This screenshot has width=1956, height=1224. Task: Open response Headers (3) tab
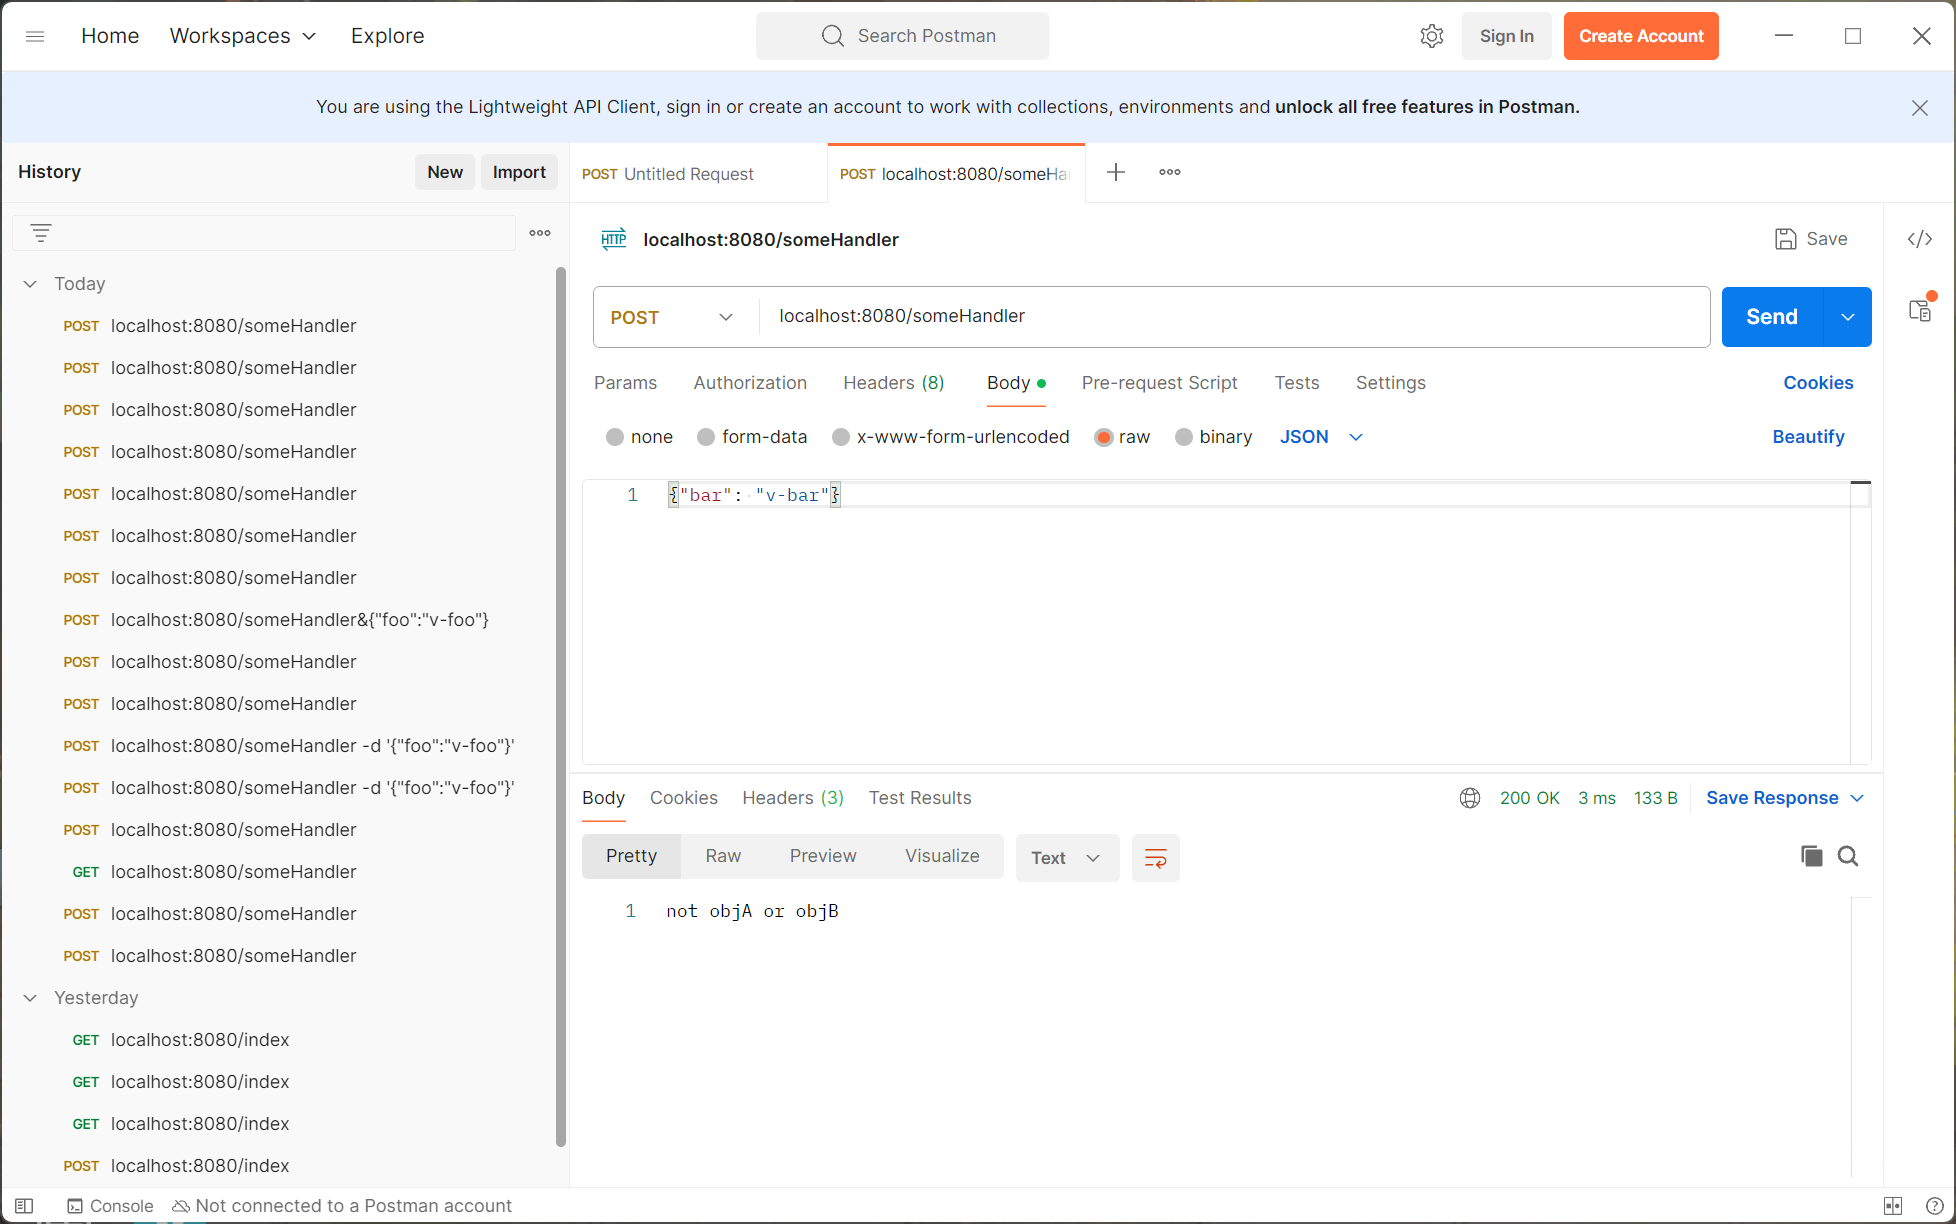coord(793,798)
